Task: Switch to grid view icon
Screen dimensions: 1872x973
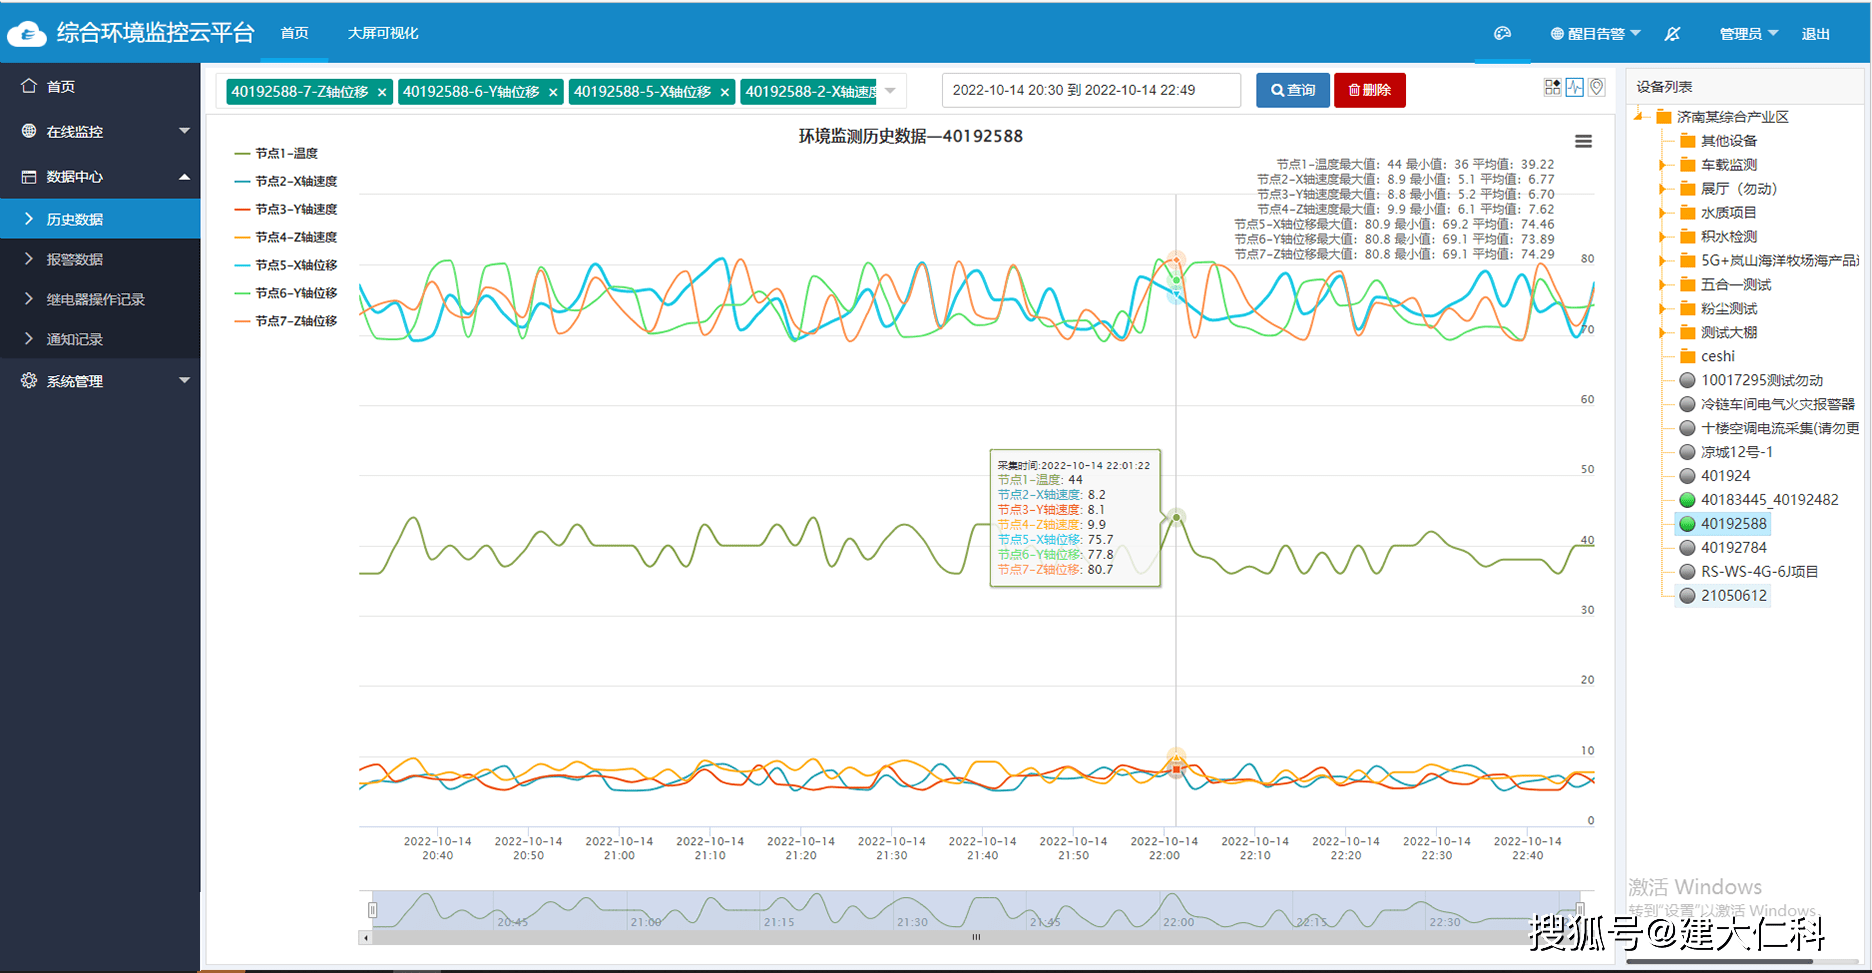Action: coord(1552,88)
